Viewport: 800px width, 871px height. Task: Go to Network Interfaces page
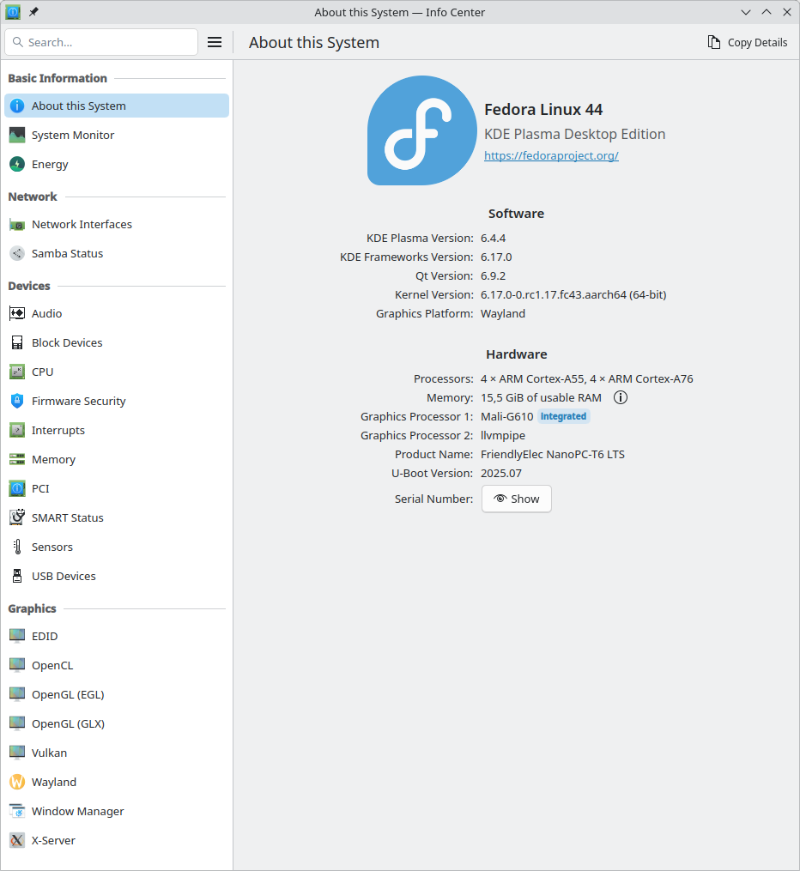[x=81, y=224]
